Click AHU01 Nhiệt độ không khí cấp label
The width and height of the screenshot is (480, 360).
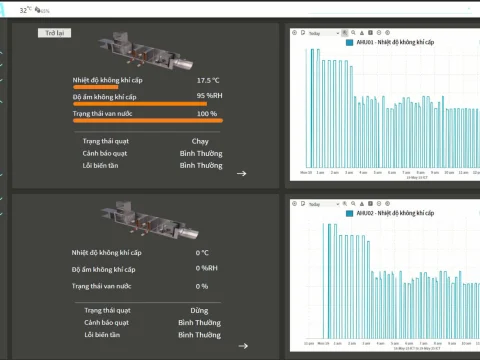tap(108, 80)
